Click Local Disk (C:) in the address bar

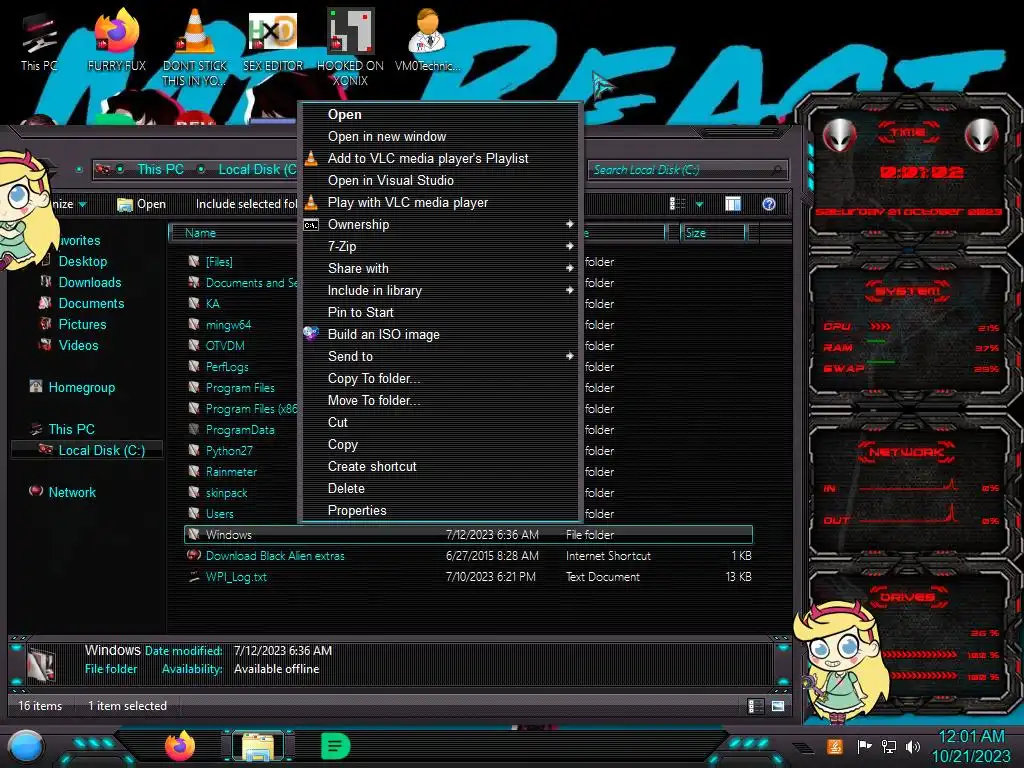point(257,169)
